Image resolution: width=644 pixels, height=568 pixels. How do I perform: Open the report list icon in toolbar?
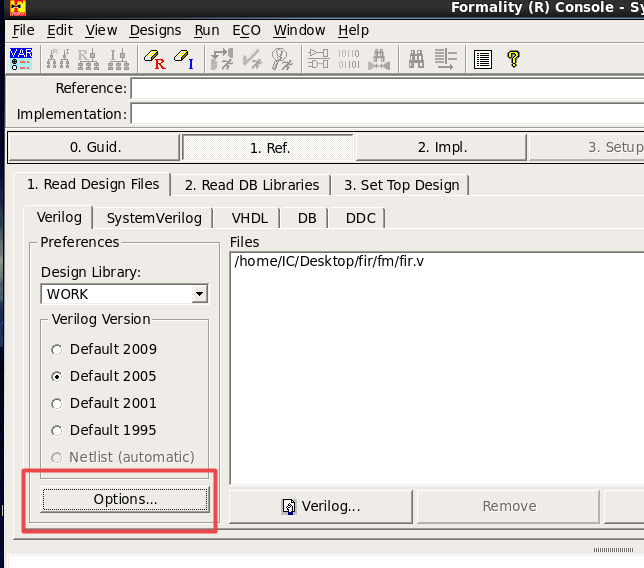point(483,59)
